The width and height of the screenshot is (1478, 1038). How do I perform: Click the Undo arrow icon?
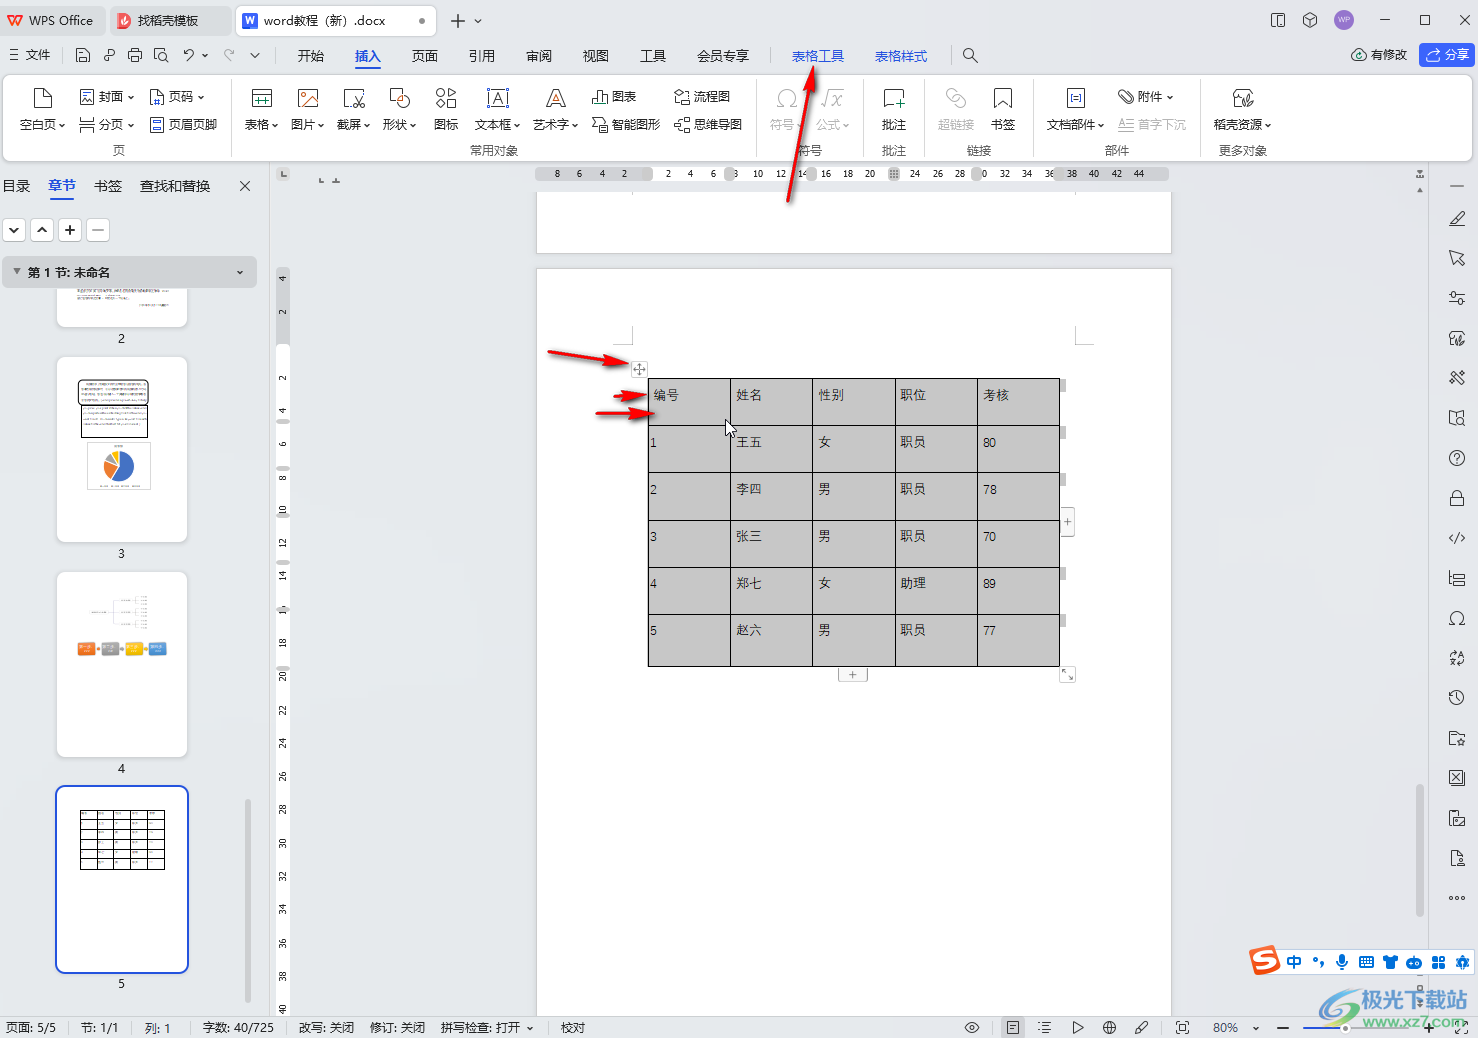188,55
